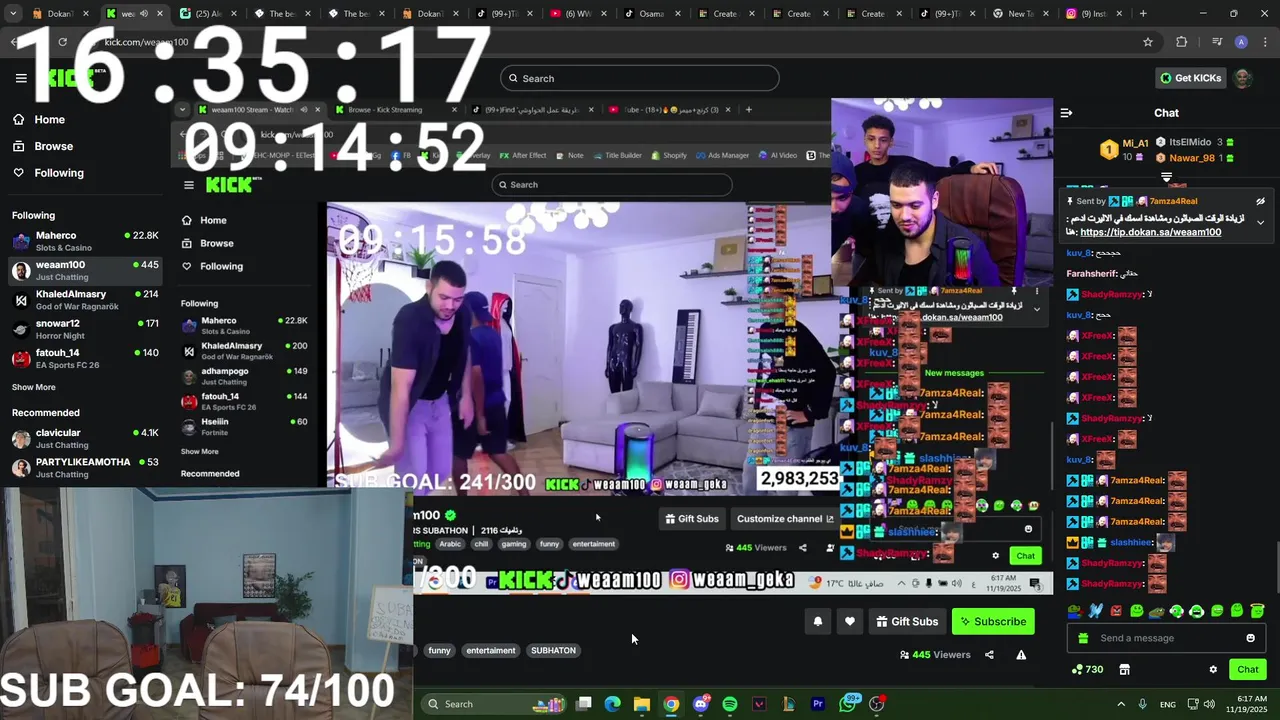Open the hamburger menu beside Kick logo
This screenshot has width=1280, height=720.
(x=21, y=78)
